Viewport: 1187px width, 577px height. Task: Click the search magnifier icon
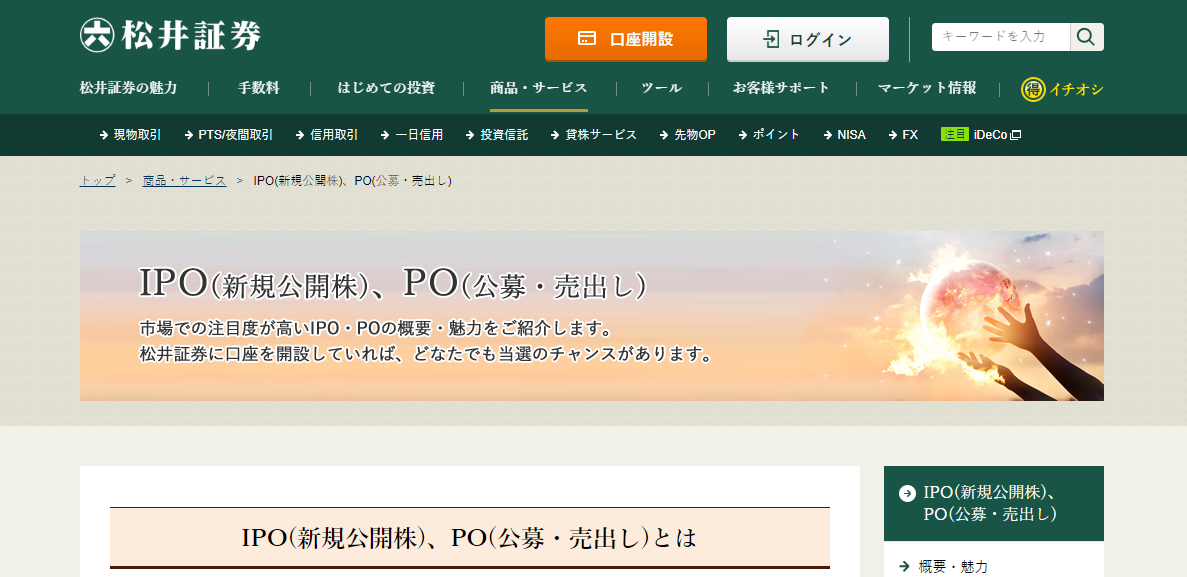pos(1086,37)
